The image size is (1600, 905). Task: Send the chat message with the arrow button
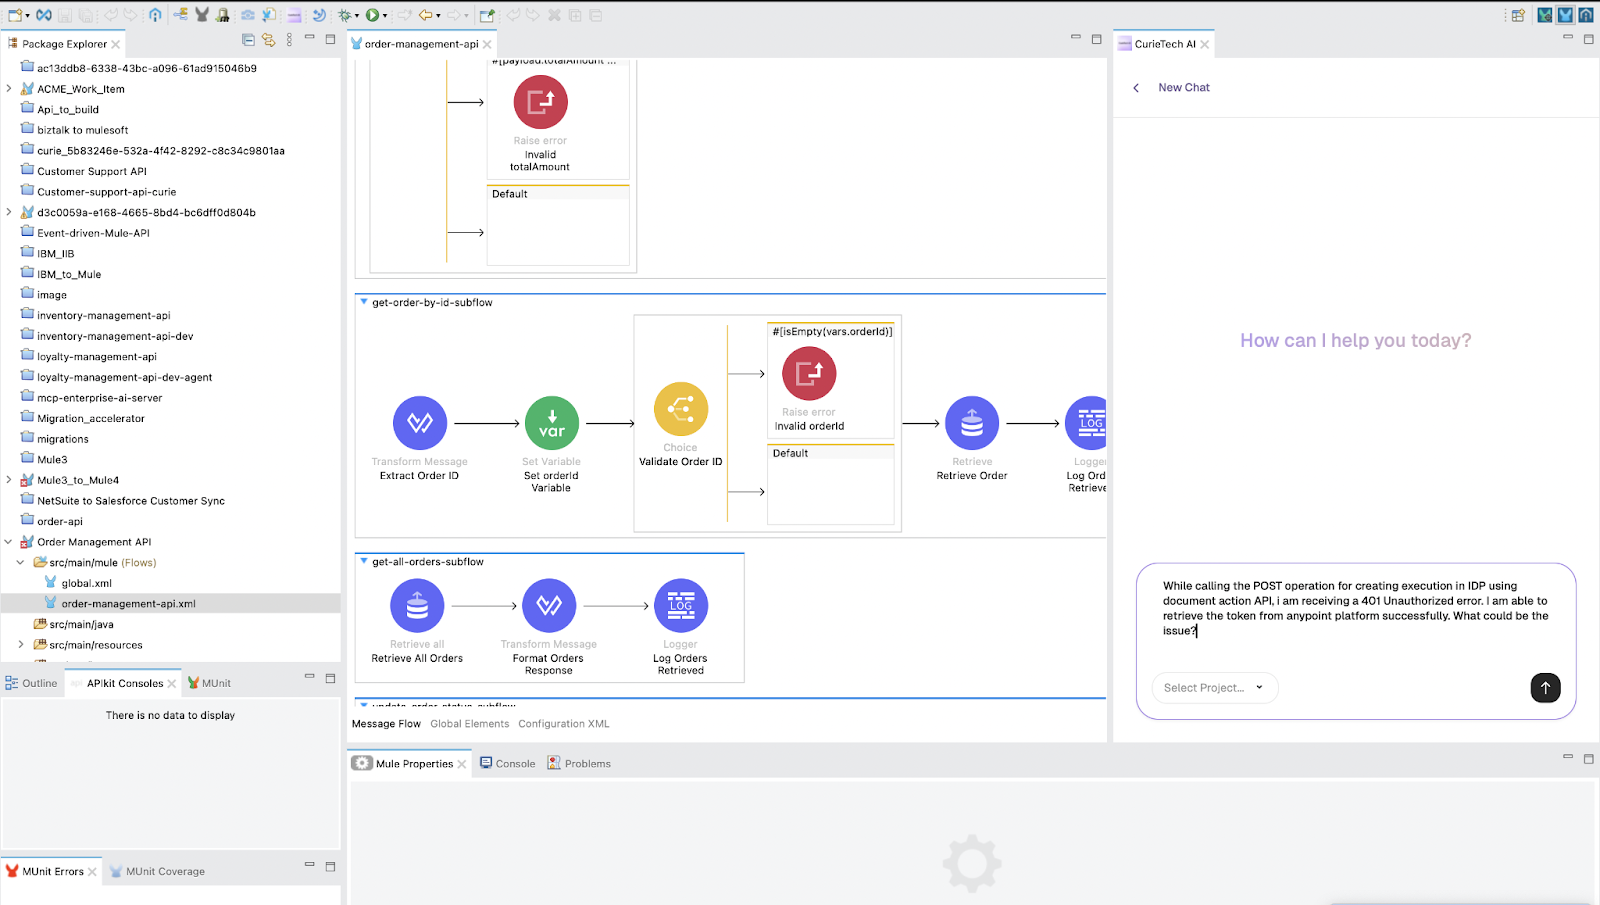pyautogui.click(x=1544, y=688)
